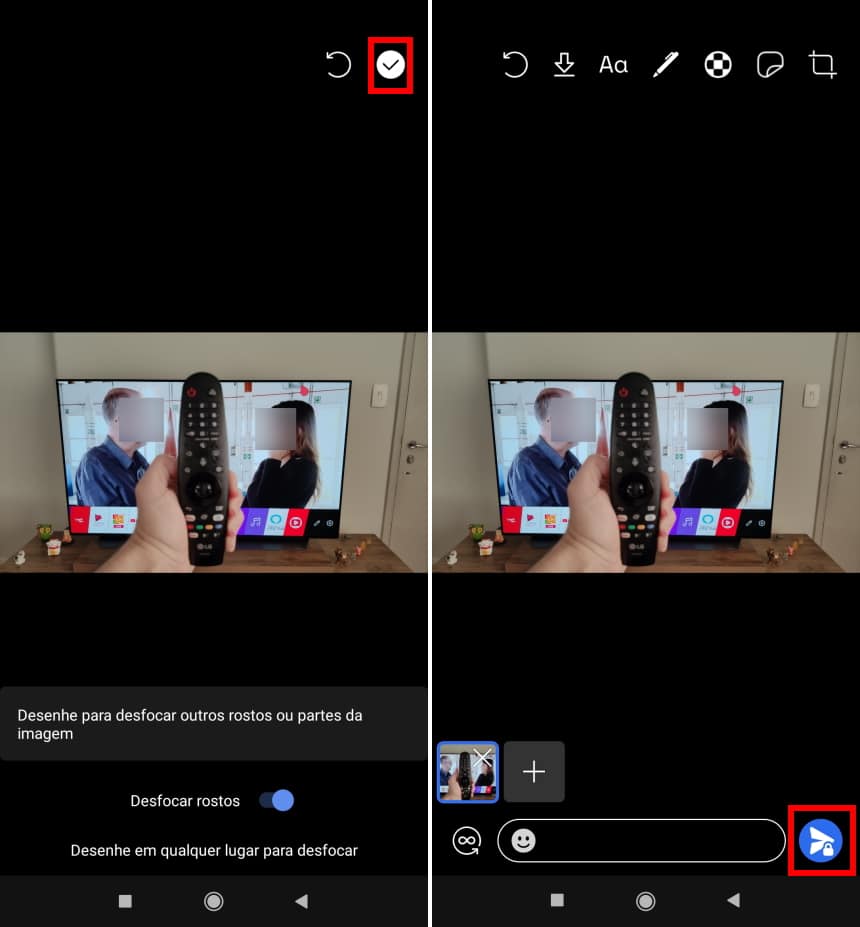Send the photo with the blue send button
Screen dimensions: 860x927
[820, 841]
